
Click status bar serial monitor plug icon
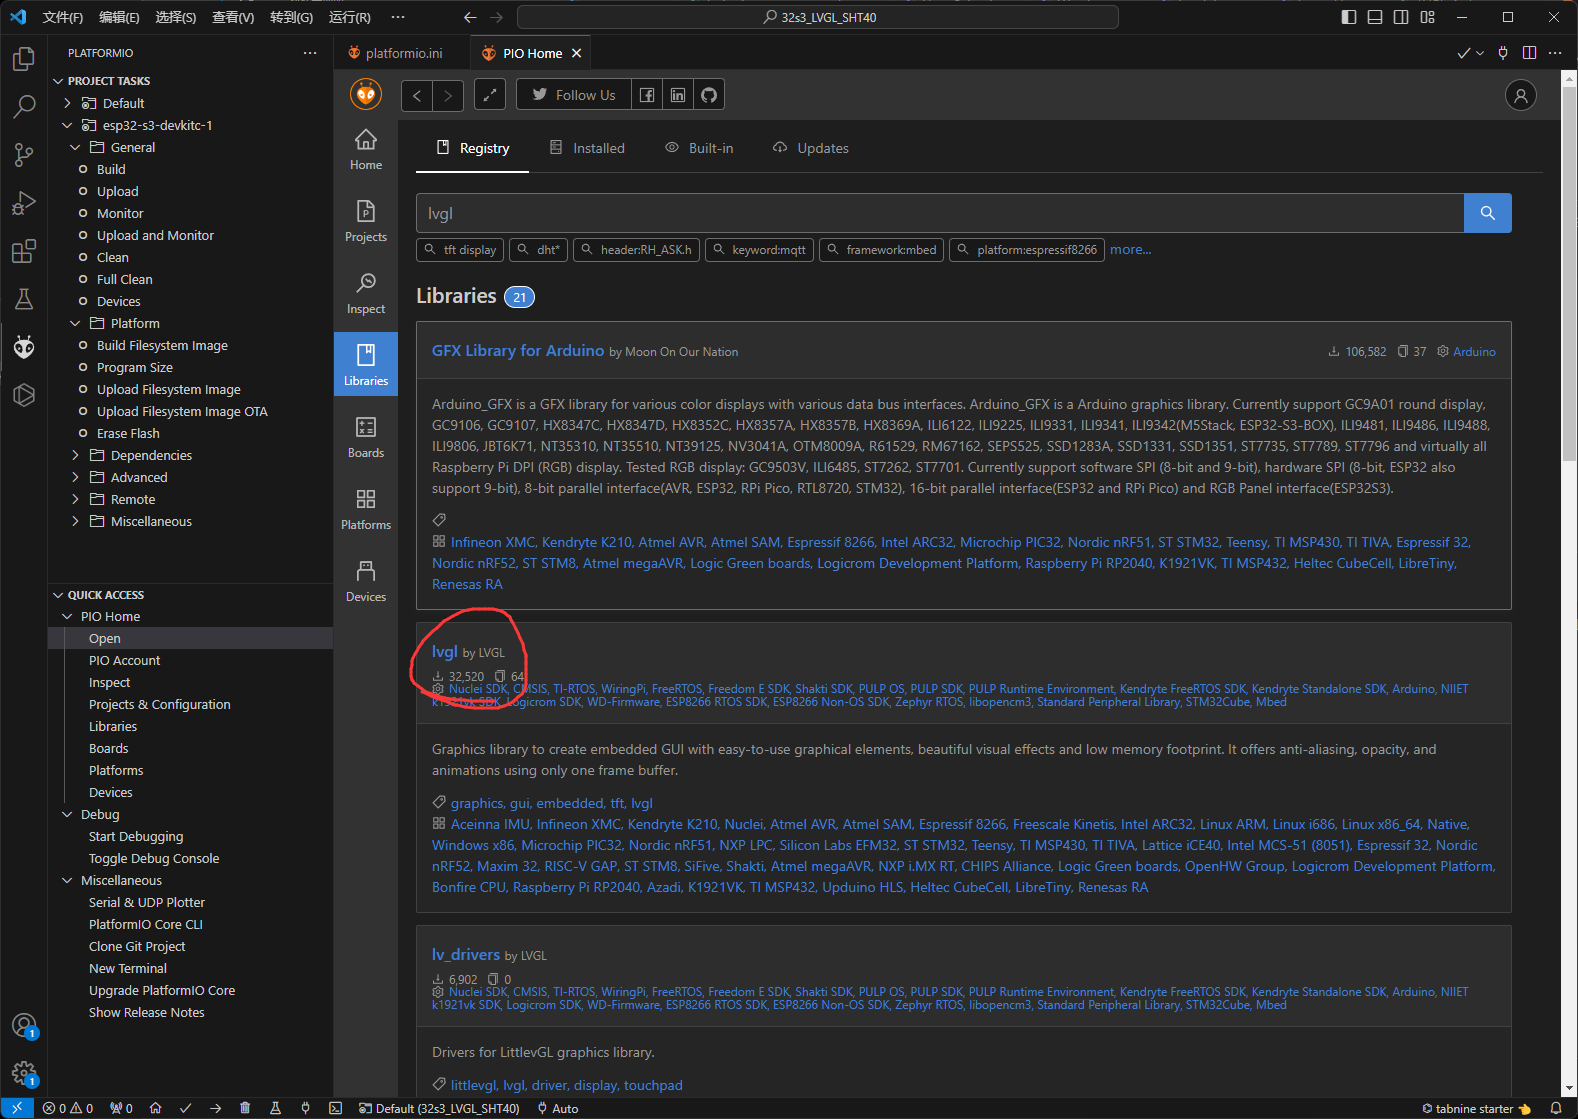305,1108
